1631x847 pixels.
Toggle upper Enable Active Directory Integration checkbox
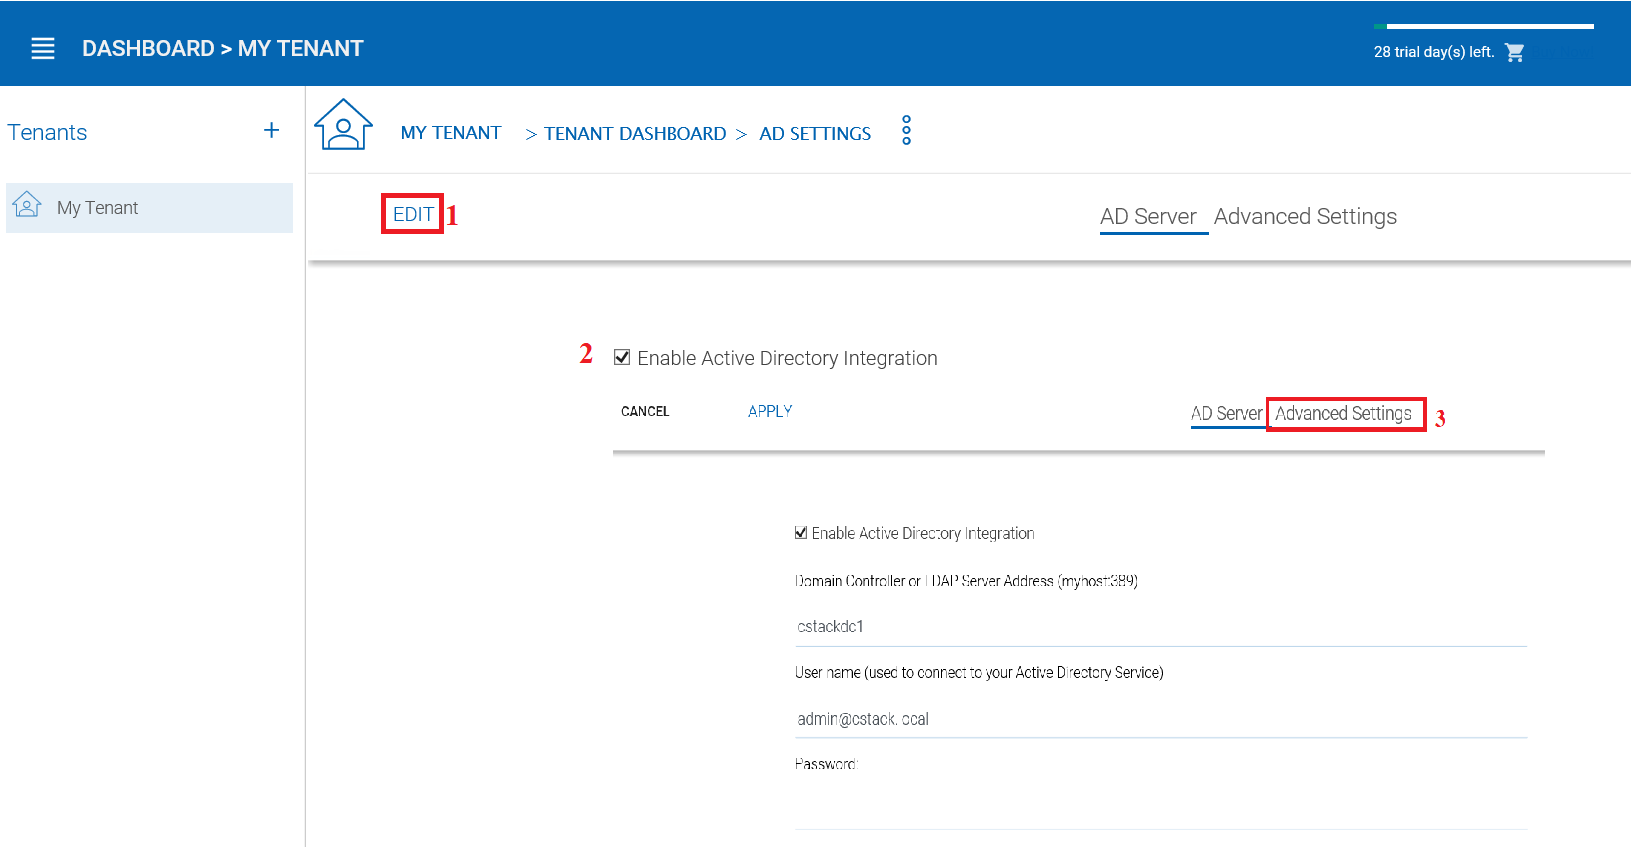click(x=622, y=357)
